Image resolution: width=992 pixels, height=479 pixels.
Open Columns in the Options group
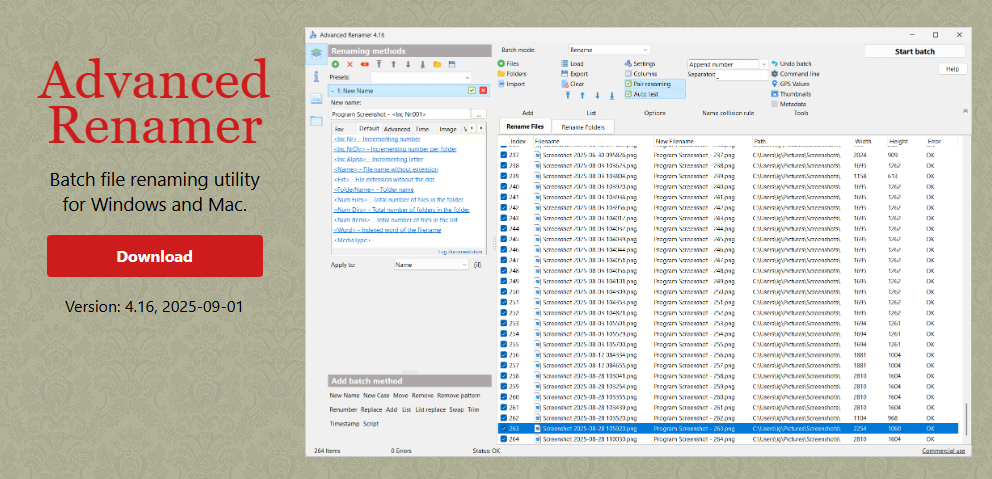pyautogui.click(x=641, y=74)
